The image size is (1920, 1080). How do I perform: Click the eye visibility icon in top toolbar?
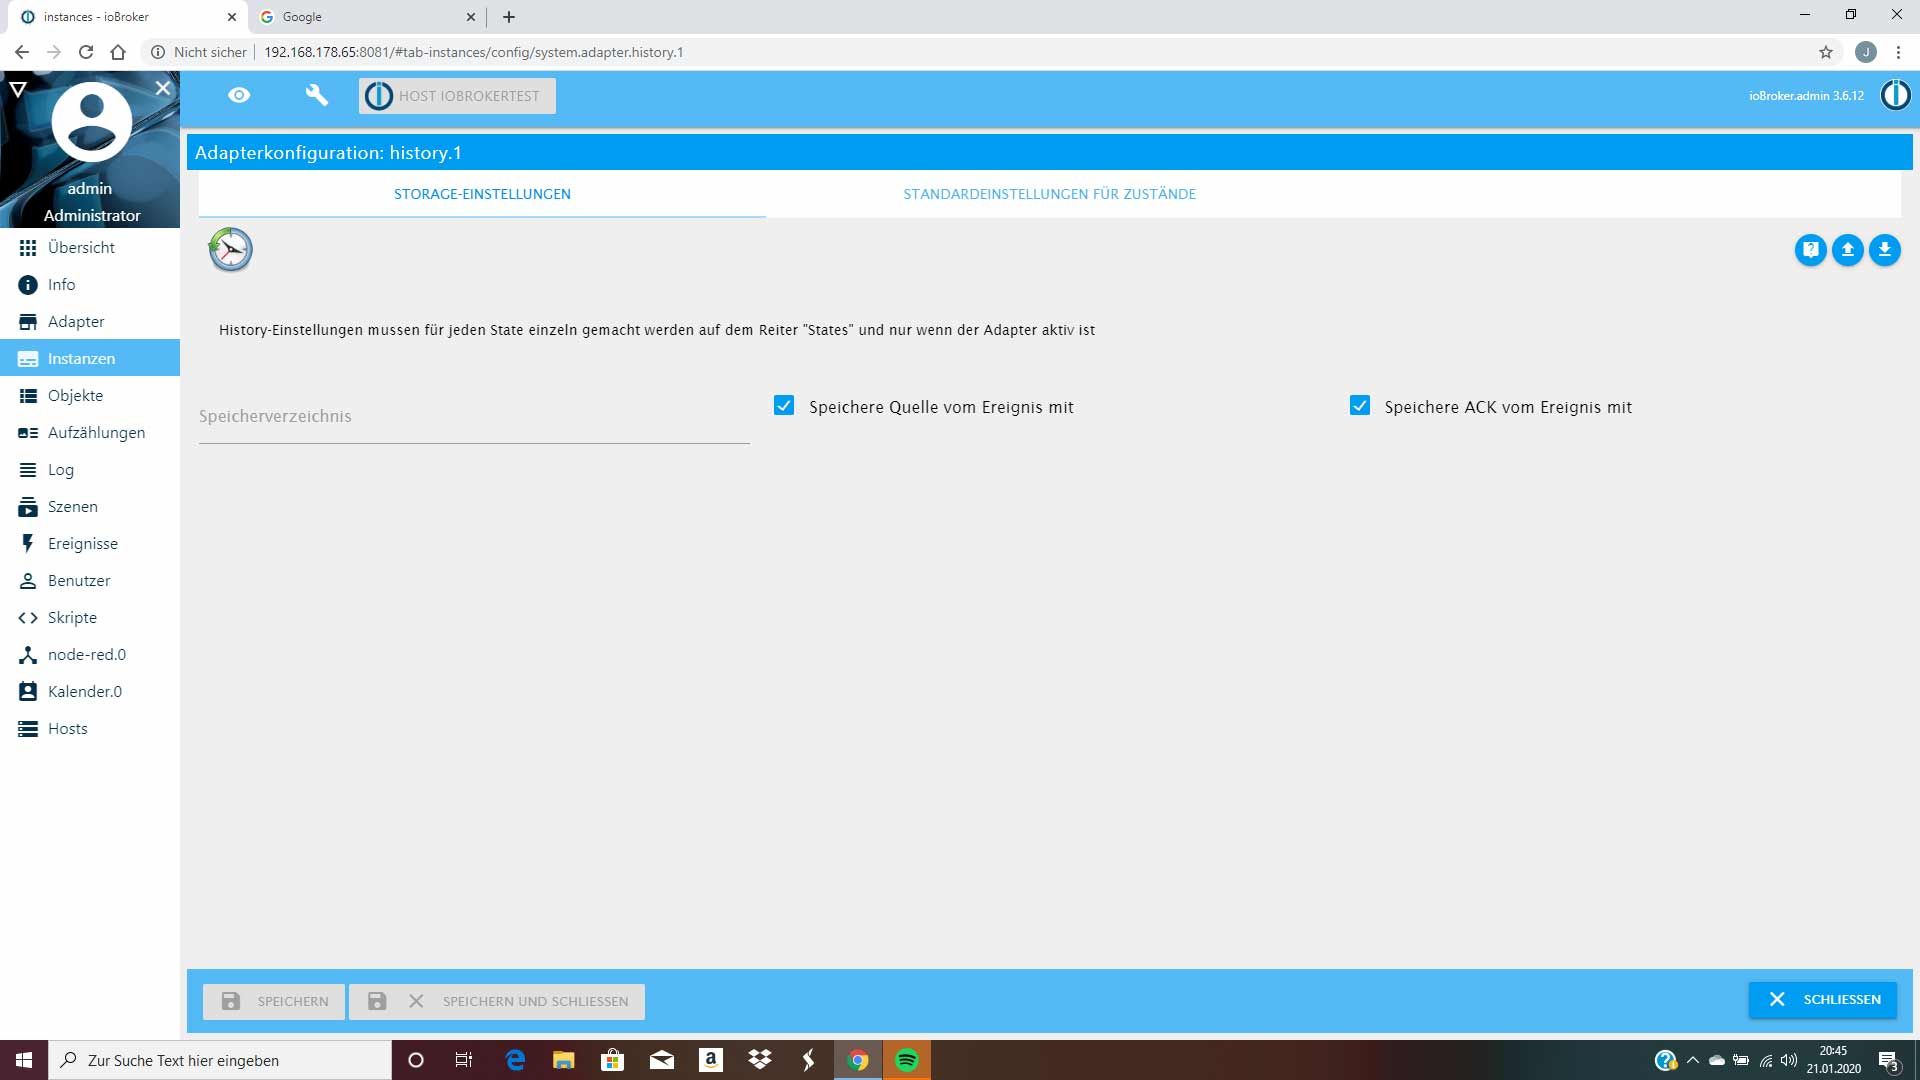[x=239, y=96]
